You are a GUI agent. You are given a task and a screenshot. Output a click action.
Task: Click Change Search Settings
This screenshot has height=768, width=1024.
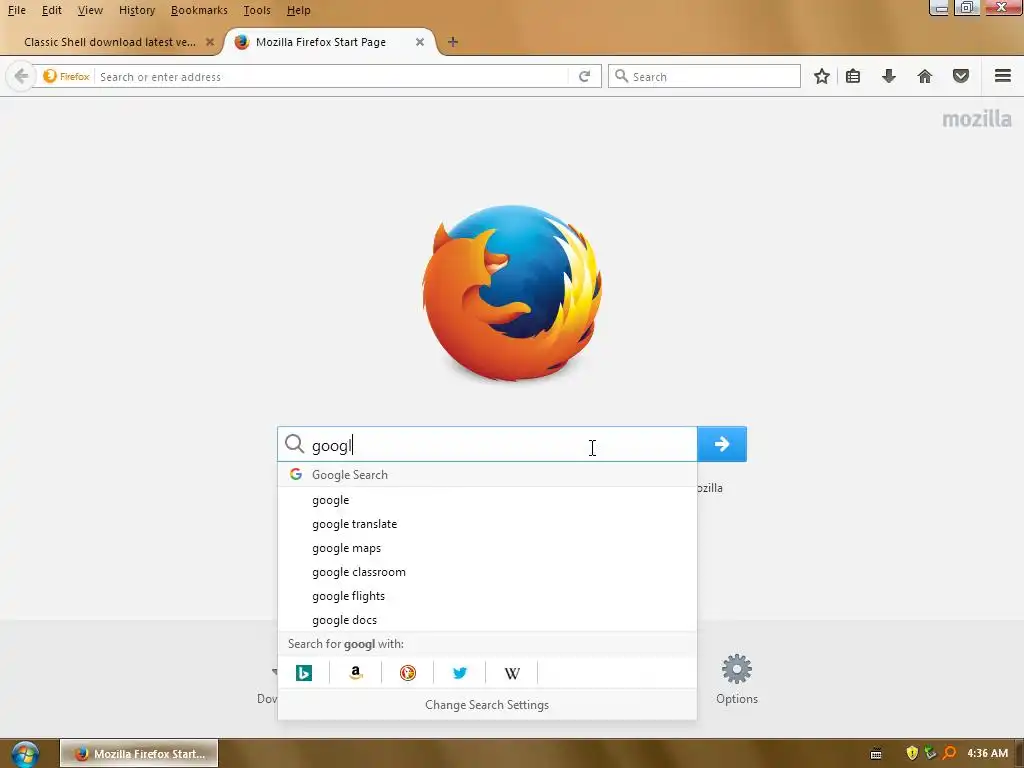click(487, 705)
